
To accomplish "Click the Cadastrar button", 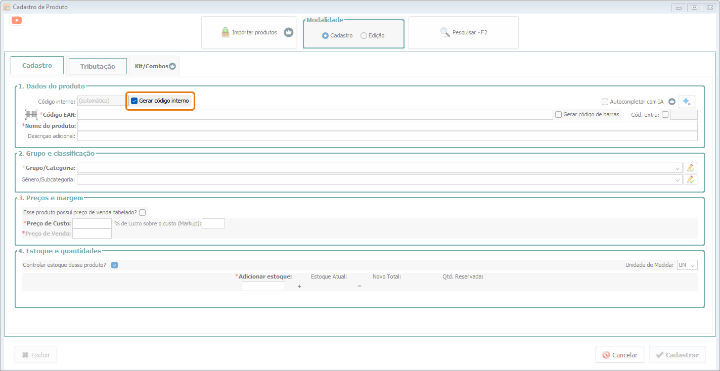I will coord(677,355).
